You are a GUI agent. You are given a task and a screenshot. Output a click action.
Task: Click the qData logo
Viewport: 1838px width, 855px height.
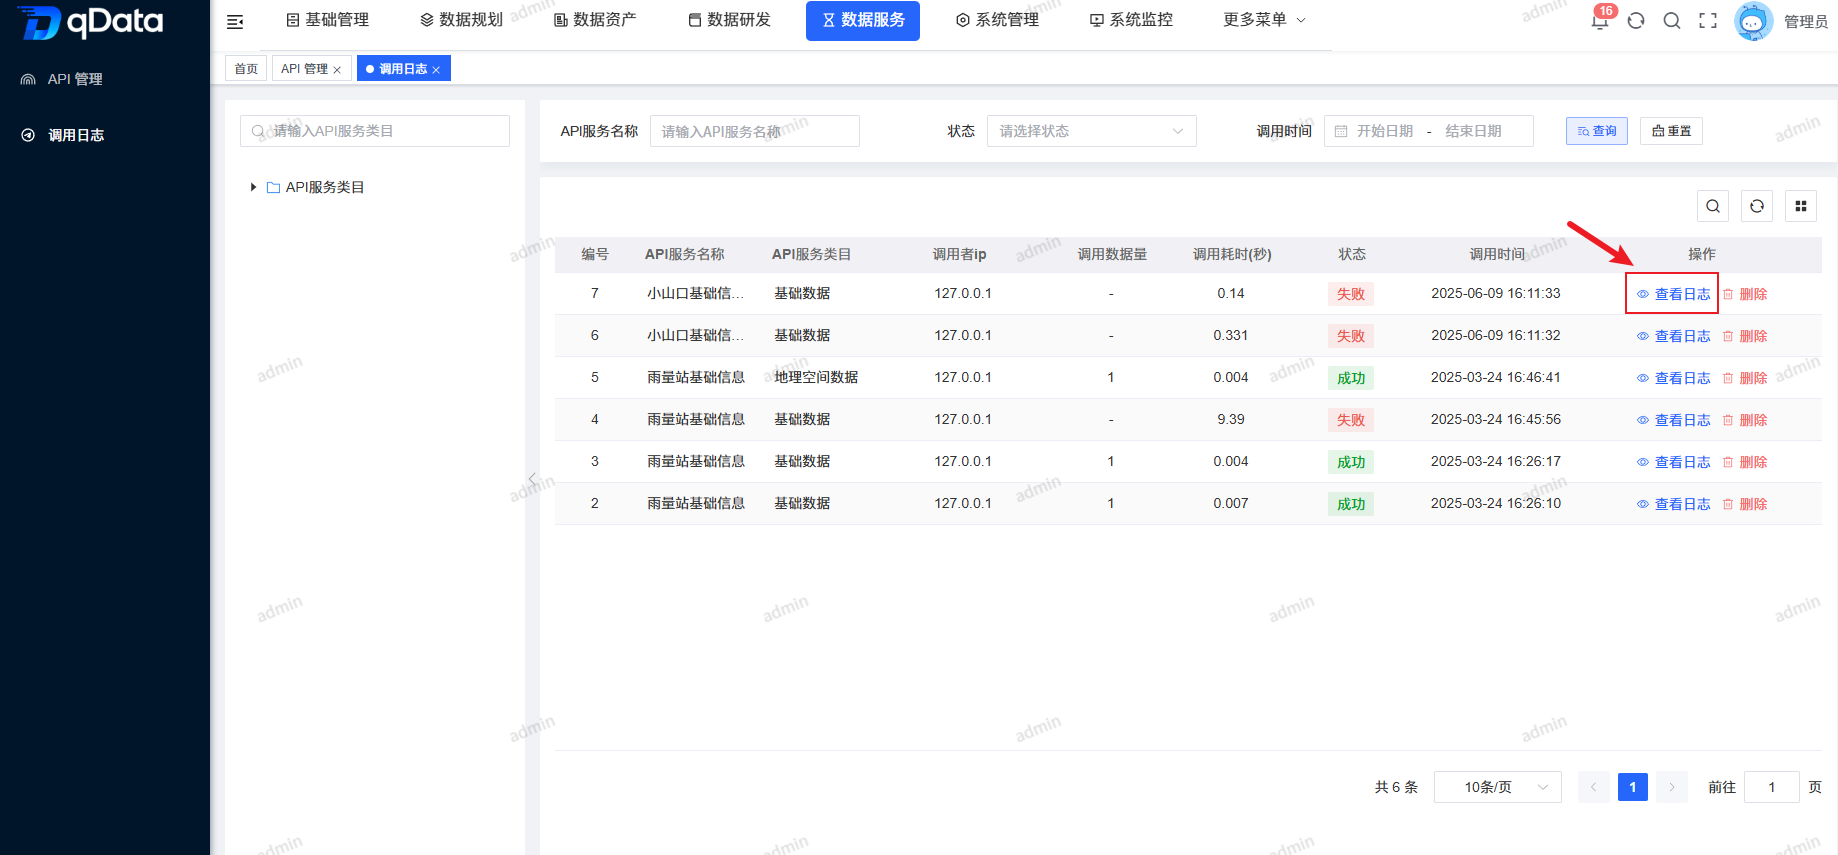[91, 21]
